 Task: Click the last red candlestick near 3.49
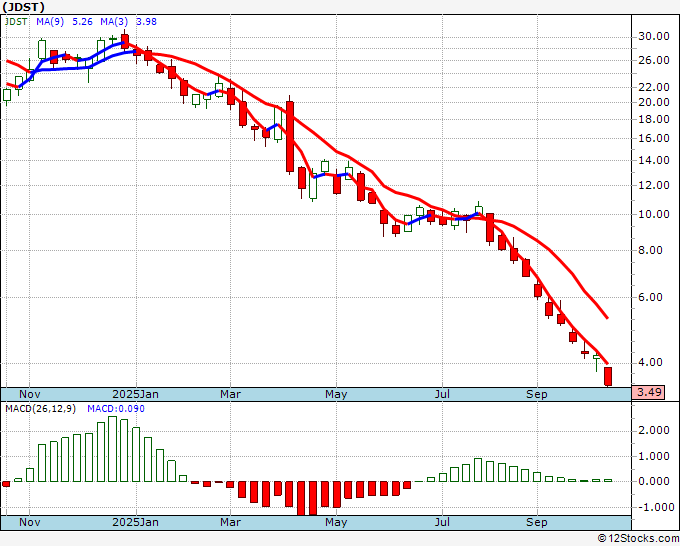[x=608, y=376]
